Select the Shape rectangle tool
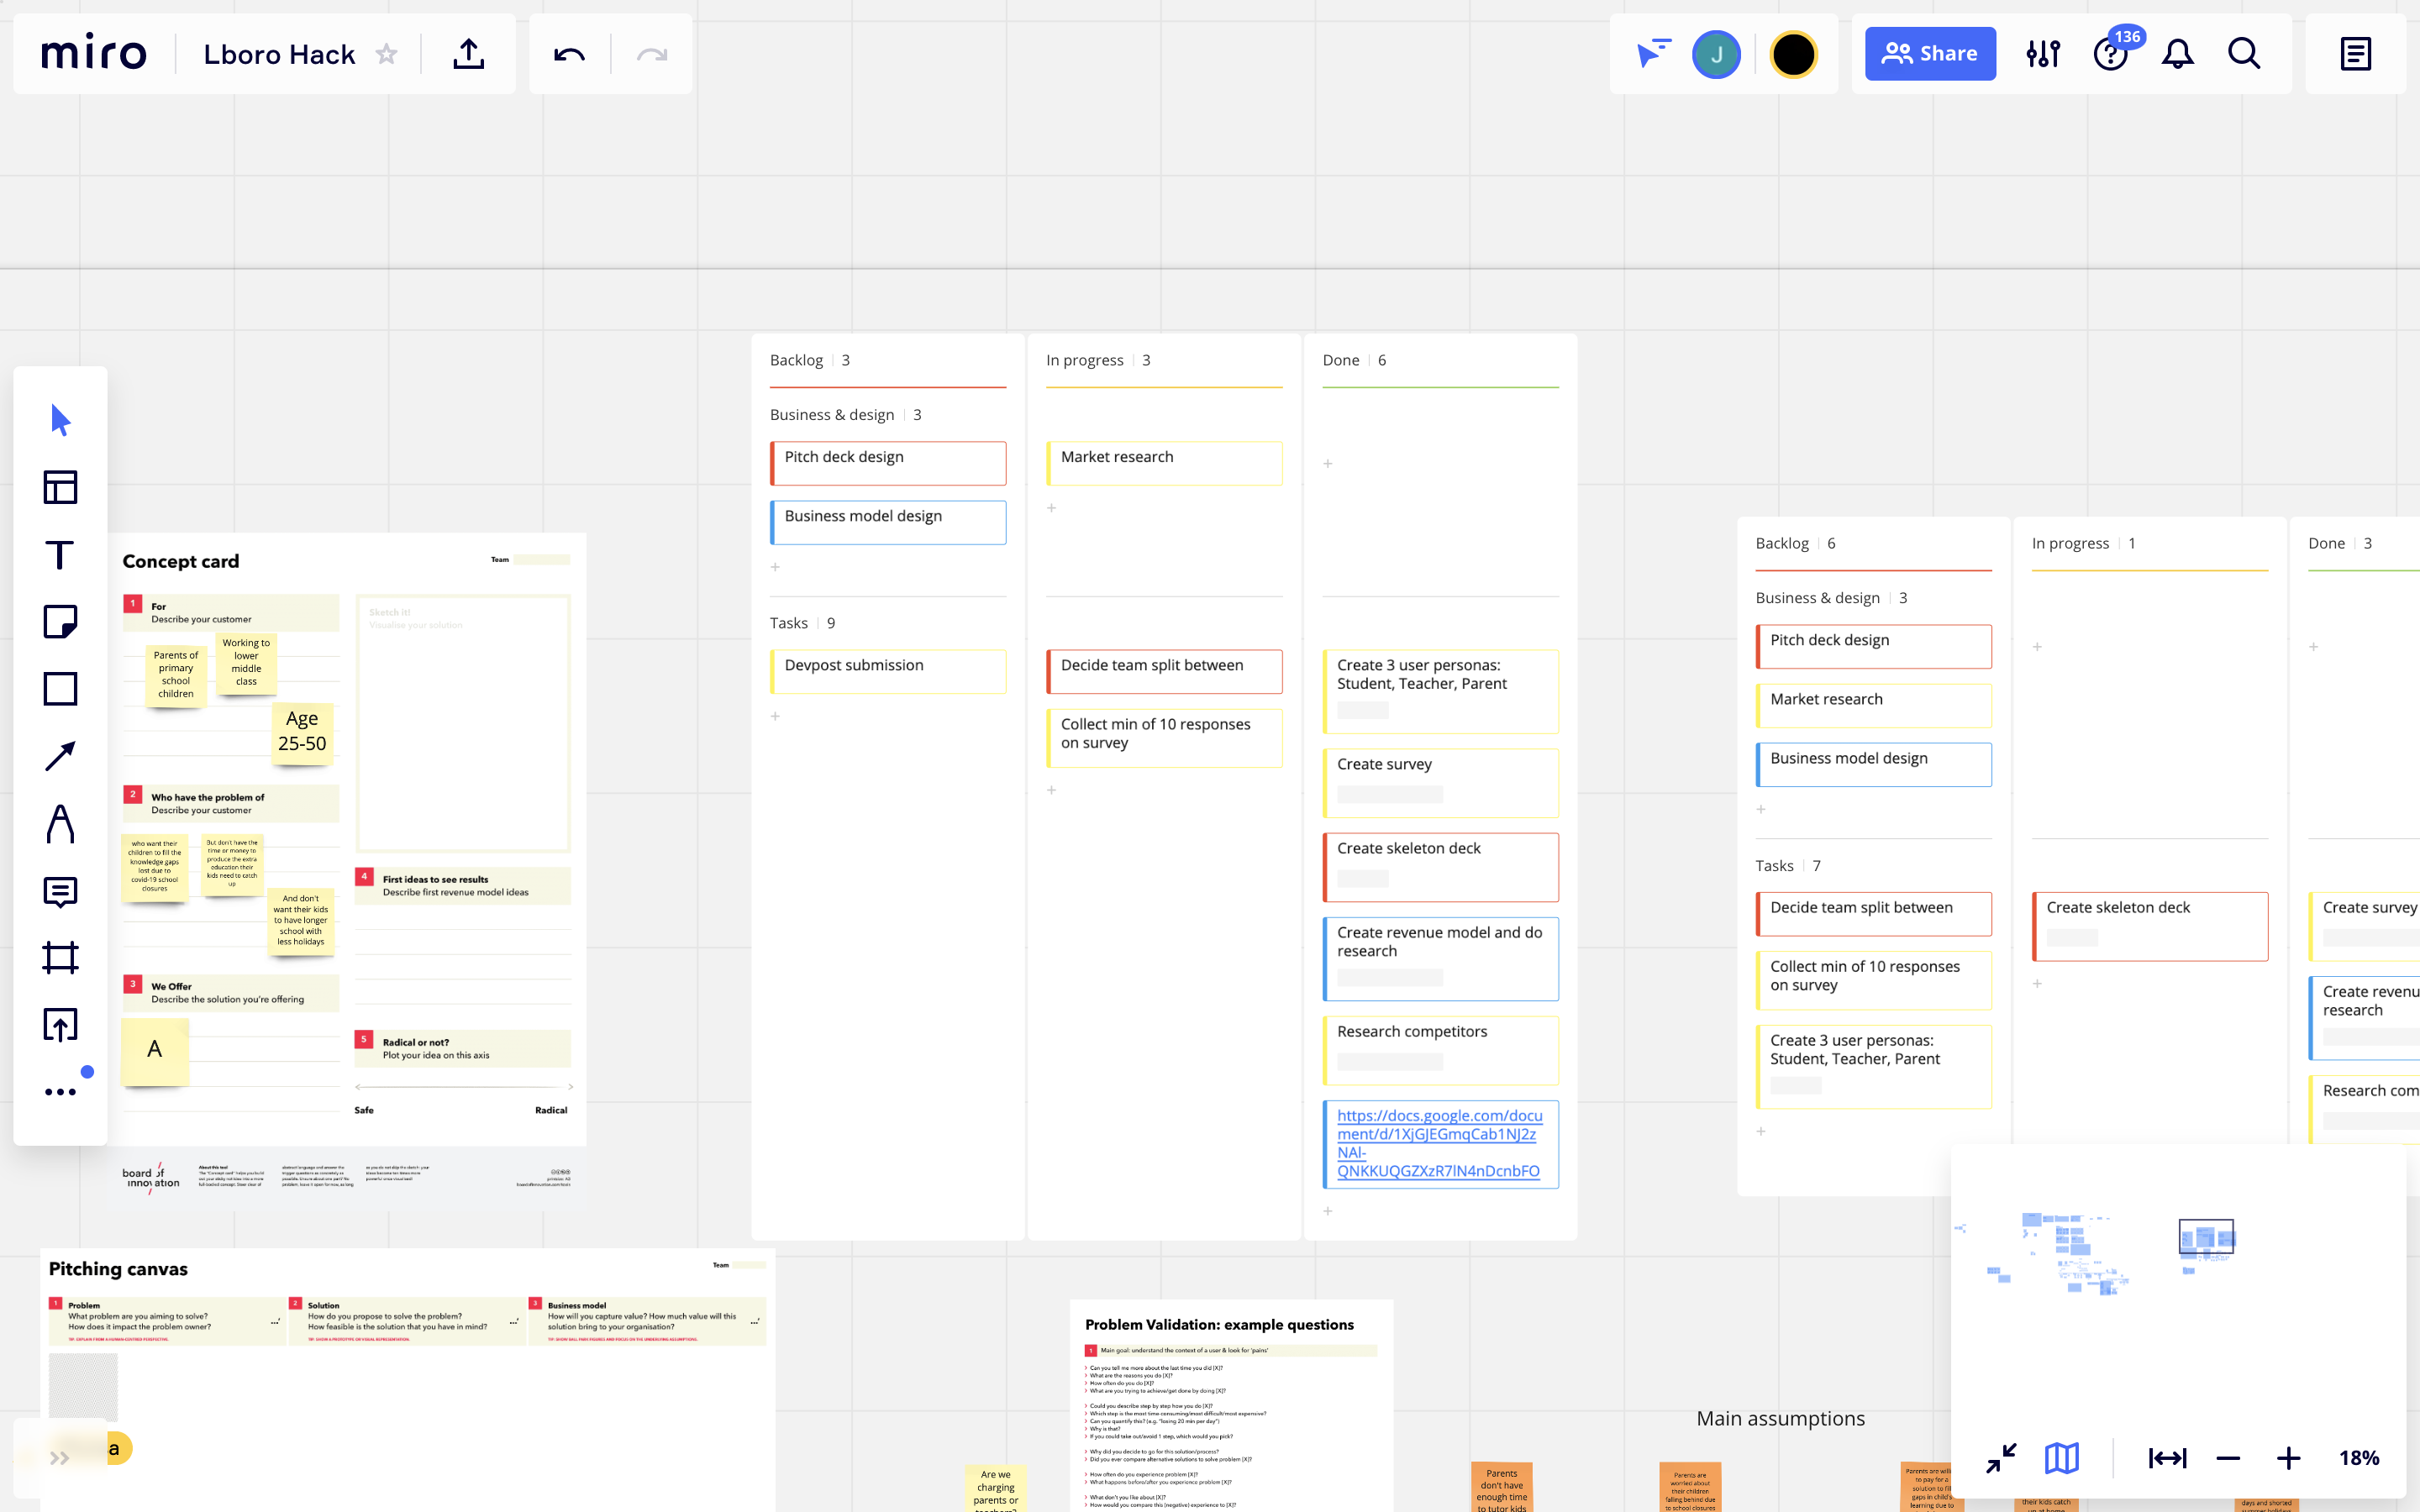The height and width of the screenshot is (1512, 2420). pos(60,689)
